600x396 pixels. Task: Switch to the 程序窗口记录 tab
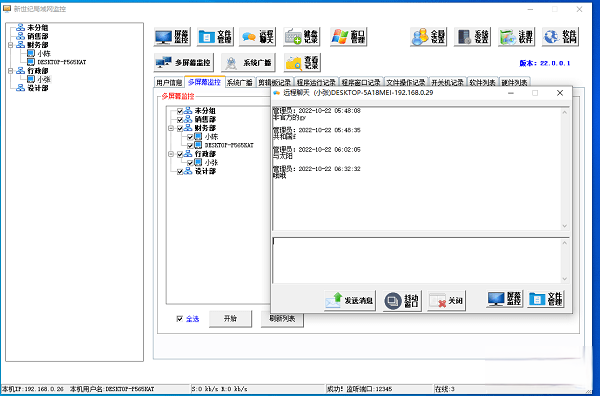tap(361, 82)
